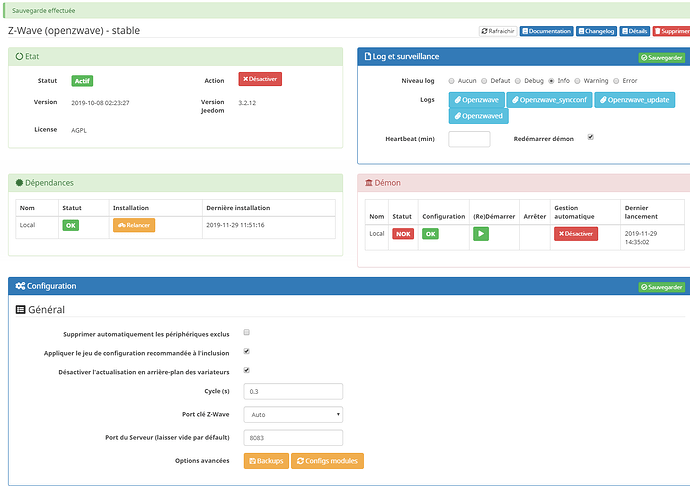Open plugin Détails
The height and width of the screenshot is (486, 690).
[635, 31]
